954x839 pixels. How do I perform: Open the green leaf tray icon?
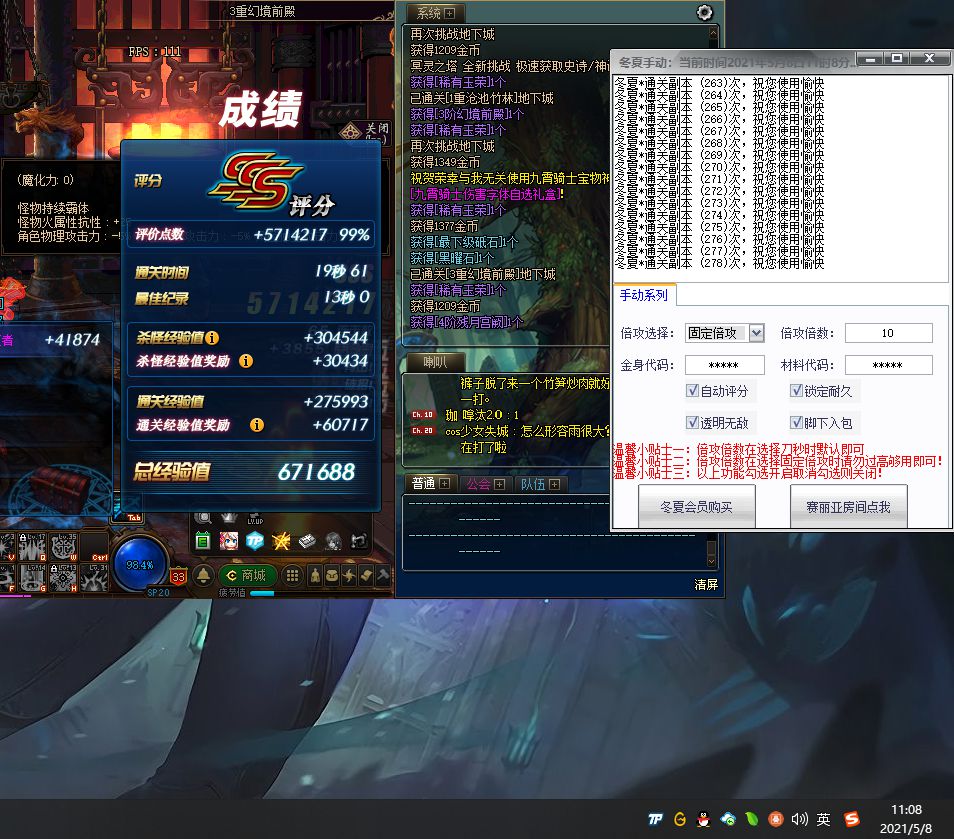pos(752,819)
